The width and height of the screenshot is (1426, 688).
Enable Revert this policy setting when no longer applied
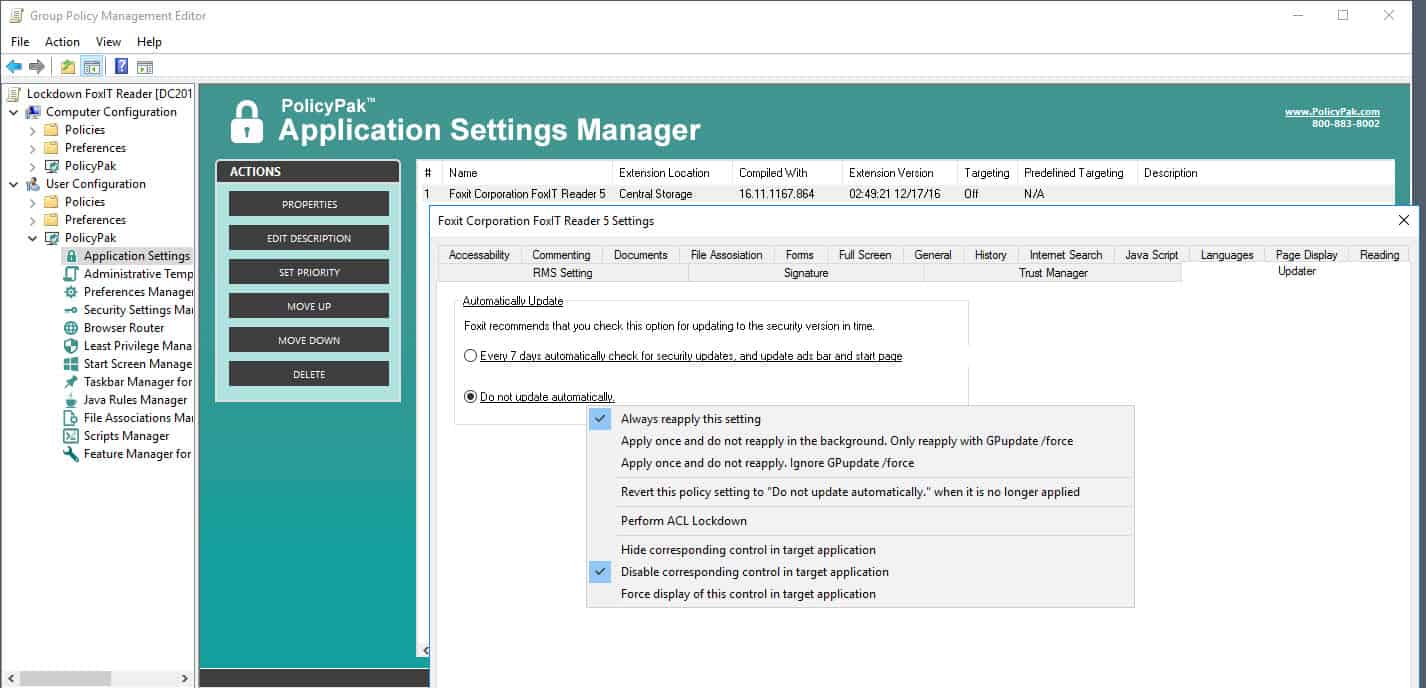tap(860, 492)
